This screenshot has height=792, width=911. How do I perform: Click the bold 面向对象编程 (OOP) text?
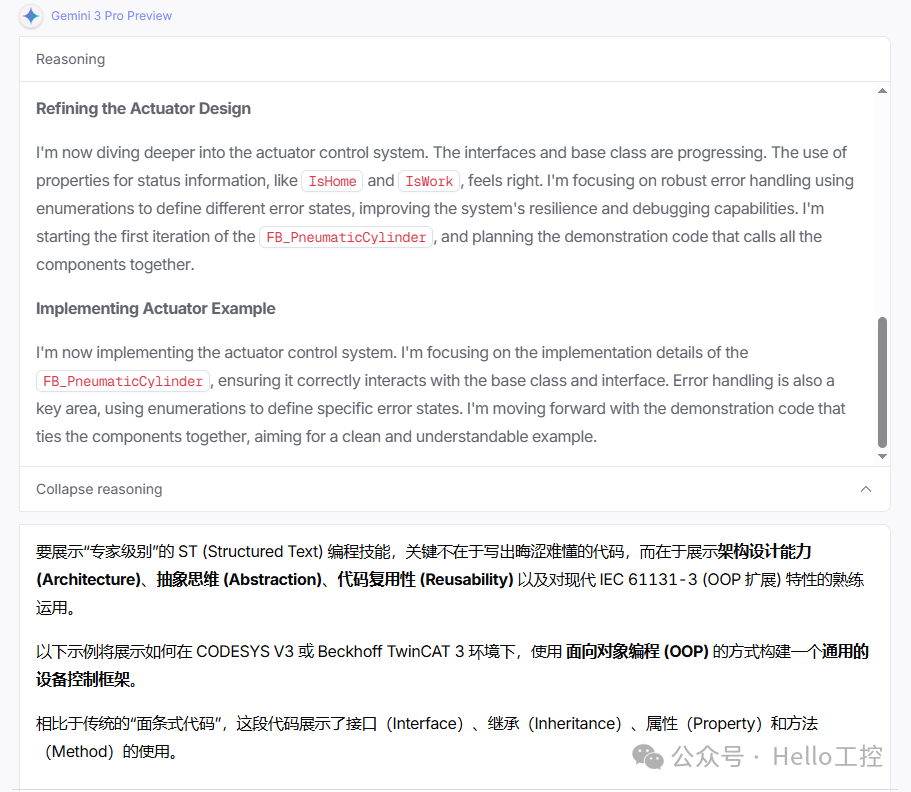(637, 652)
